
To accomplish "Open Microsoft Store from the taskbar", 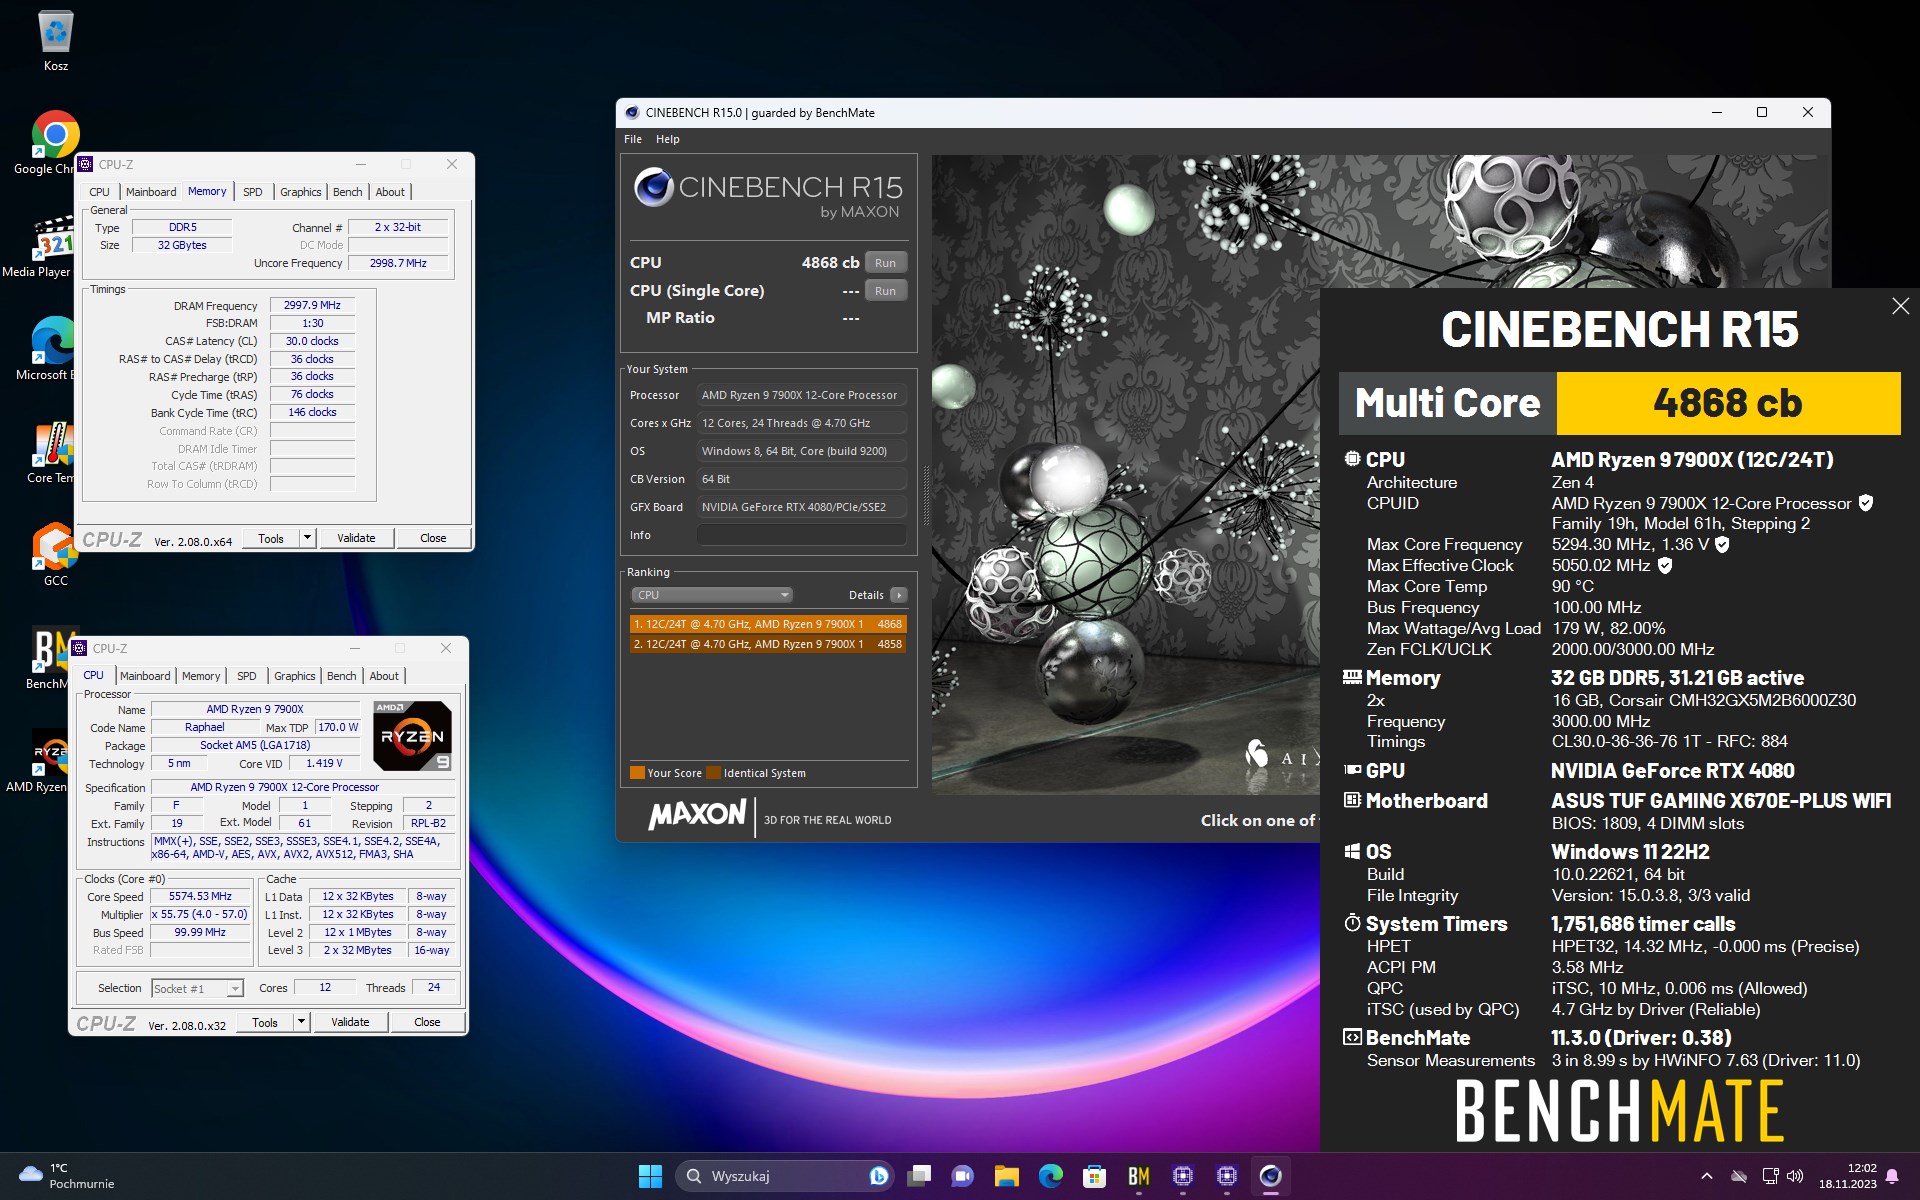I will click(1094, 1176).
